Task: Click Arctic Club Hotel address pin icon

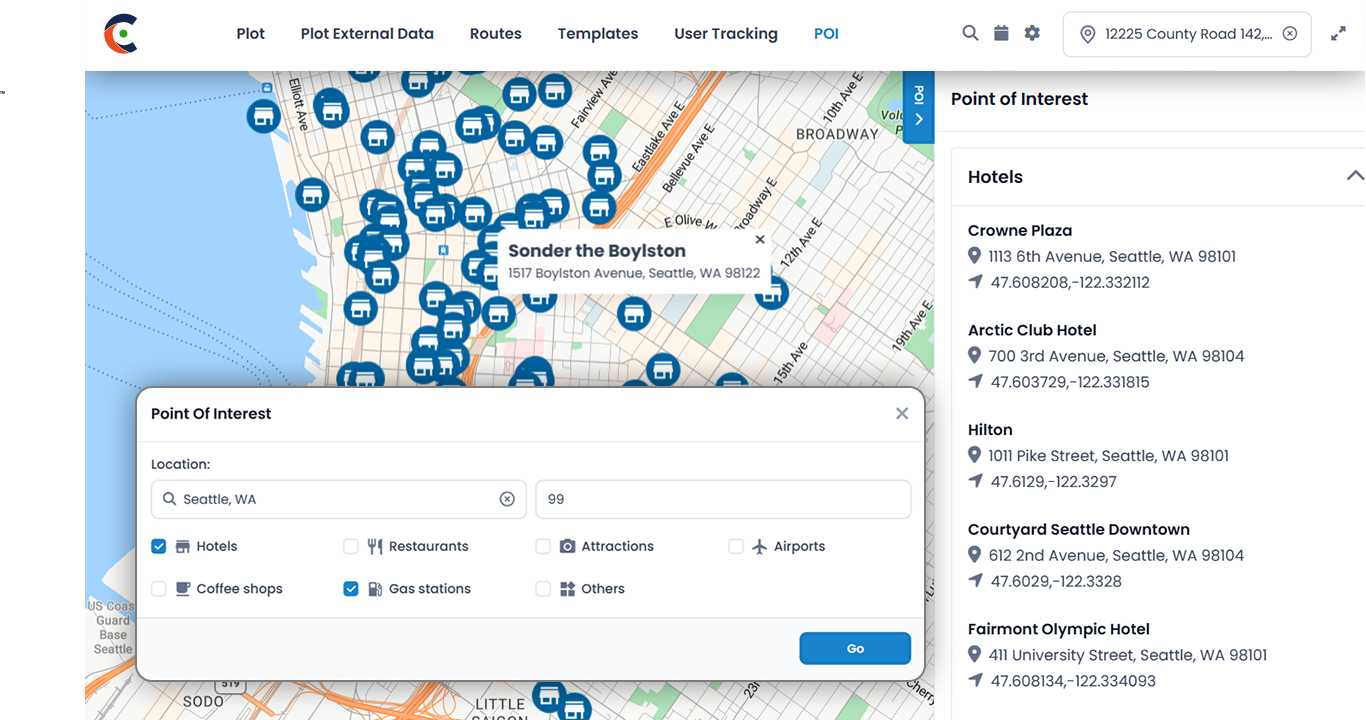Action: pyautogui.click(x=975, y=356)
